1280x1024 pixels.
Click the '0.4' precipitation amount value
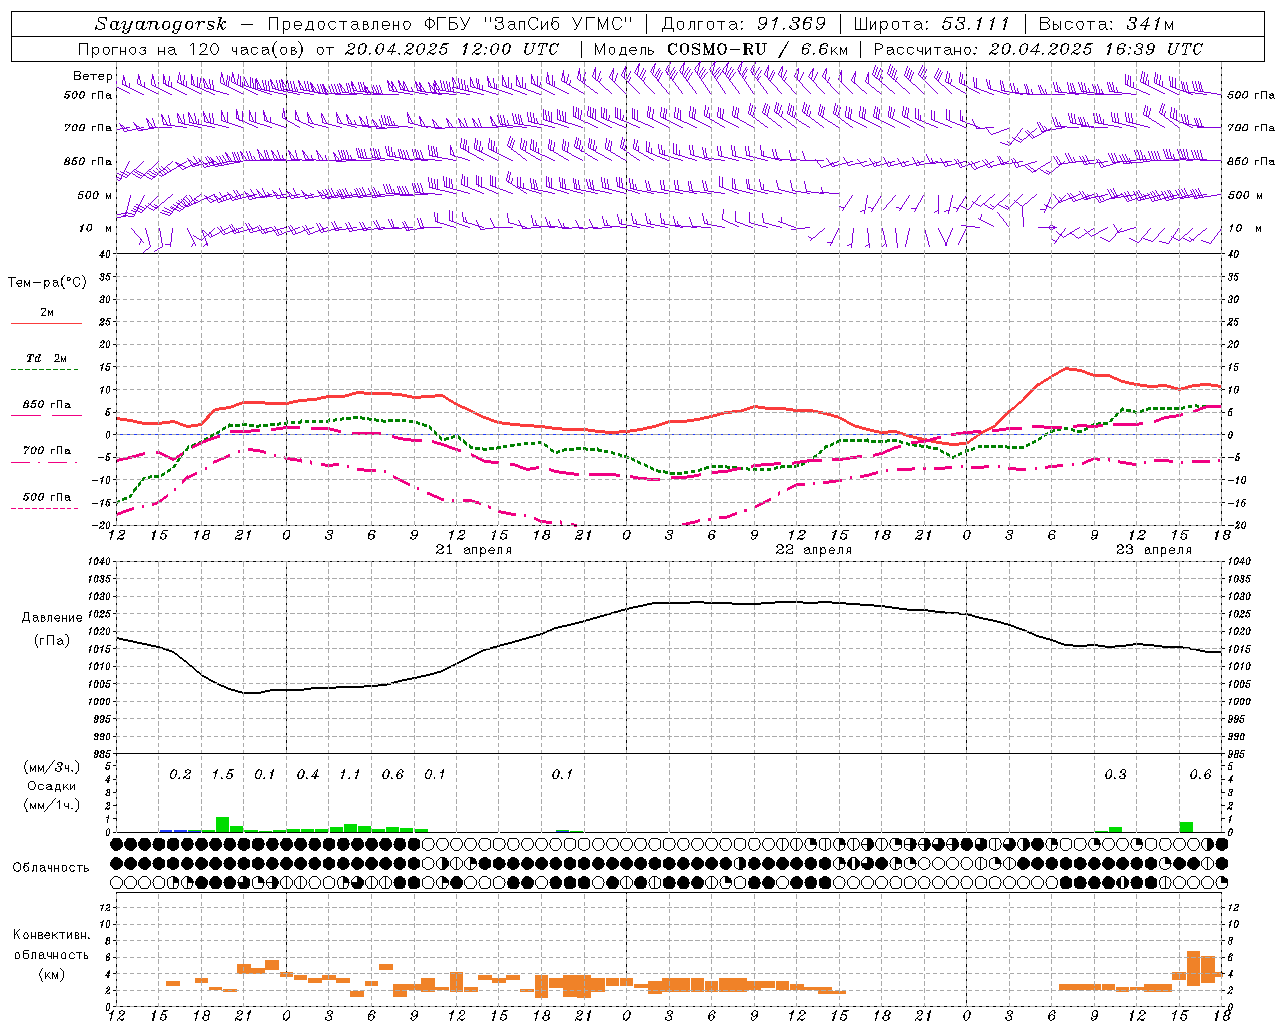308,775
